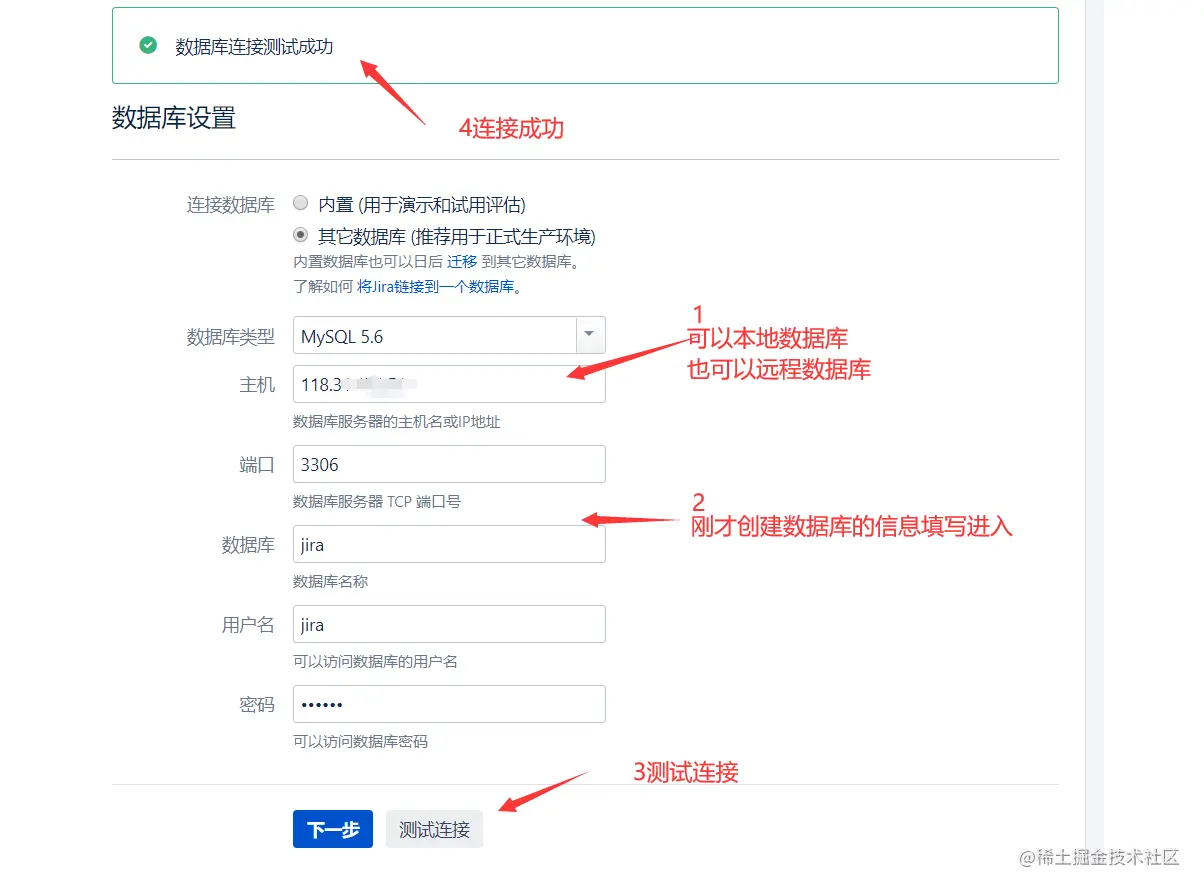Focus the 端口 port field showing 3306
The image size is (1204, 892).
point(449,464)
